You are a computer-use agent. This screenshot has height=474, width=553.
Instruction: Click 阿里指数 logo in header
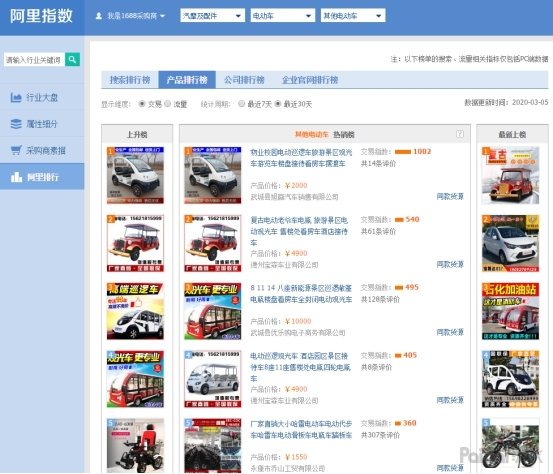point(41,16)
